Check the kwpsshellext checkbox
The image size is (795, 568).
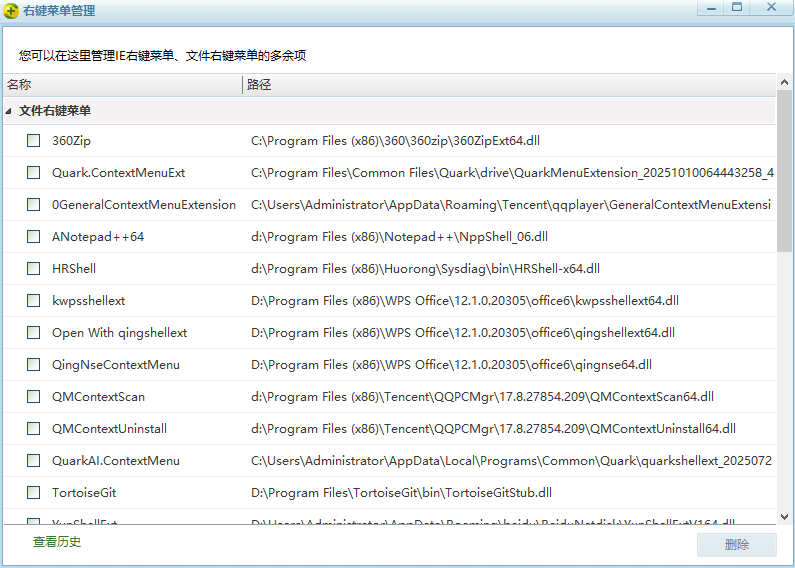tap(33, 300)
